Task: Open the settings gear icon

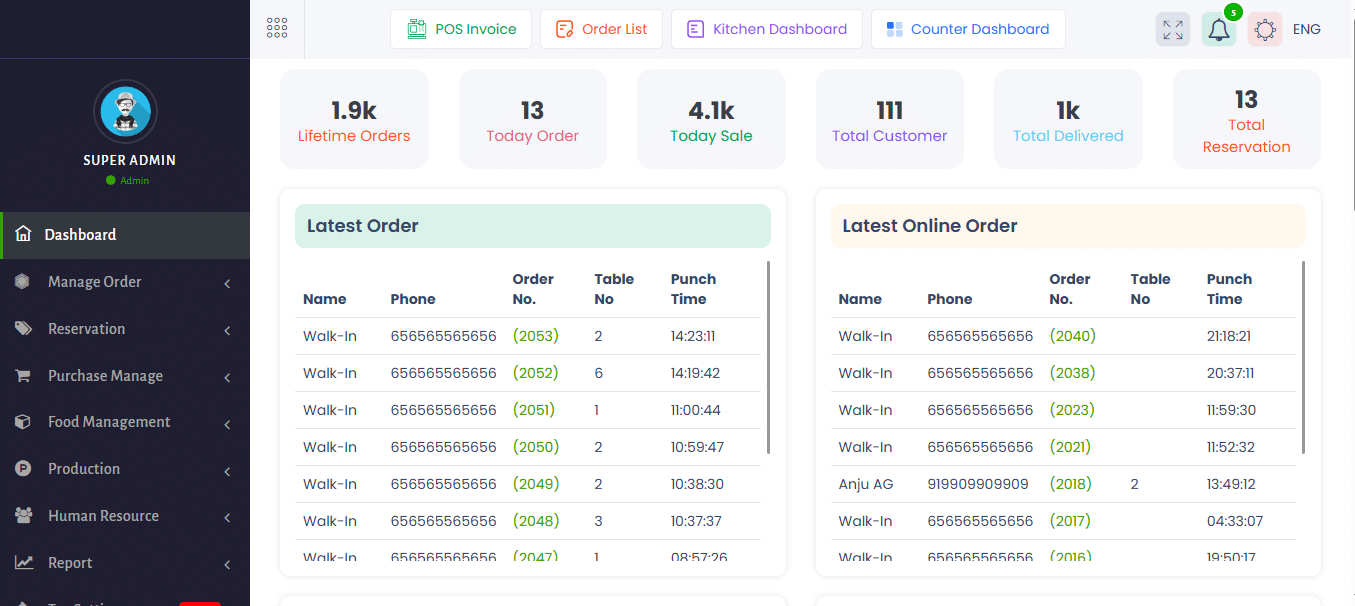Action: [x=1265, y=29]
